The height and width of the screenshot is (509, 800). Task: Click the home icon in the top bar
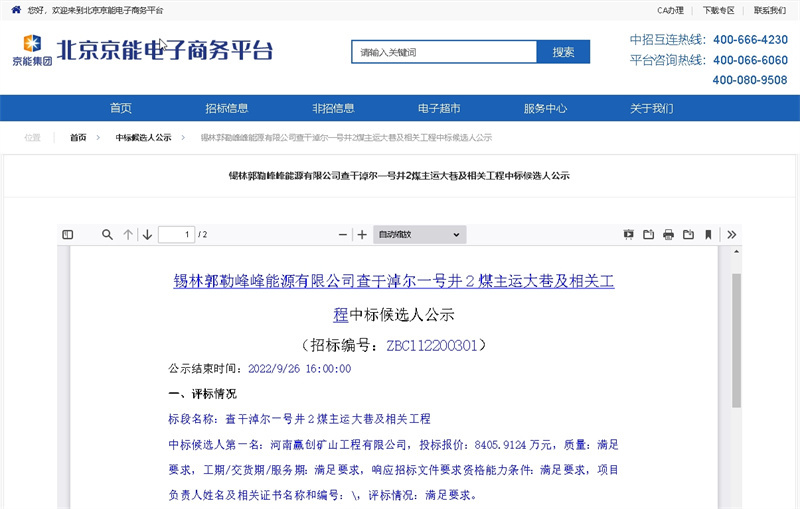click(16, 10)
